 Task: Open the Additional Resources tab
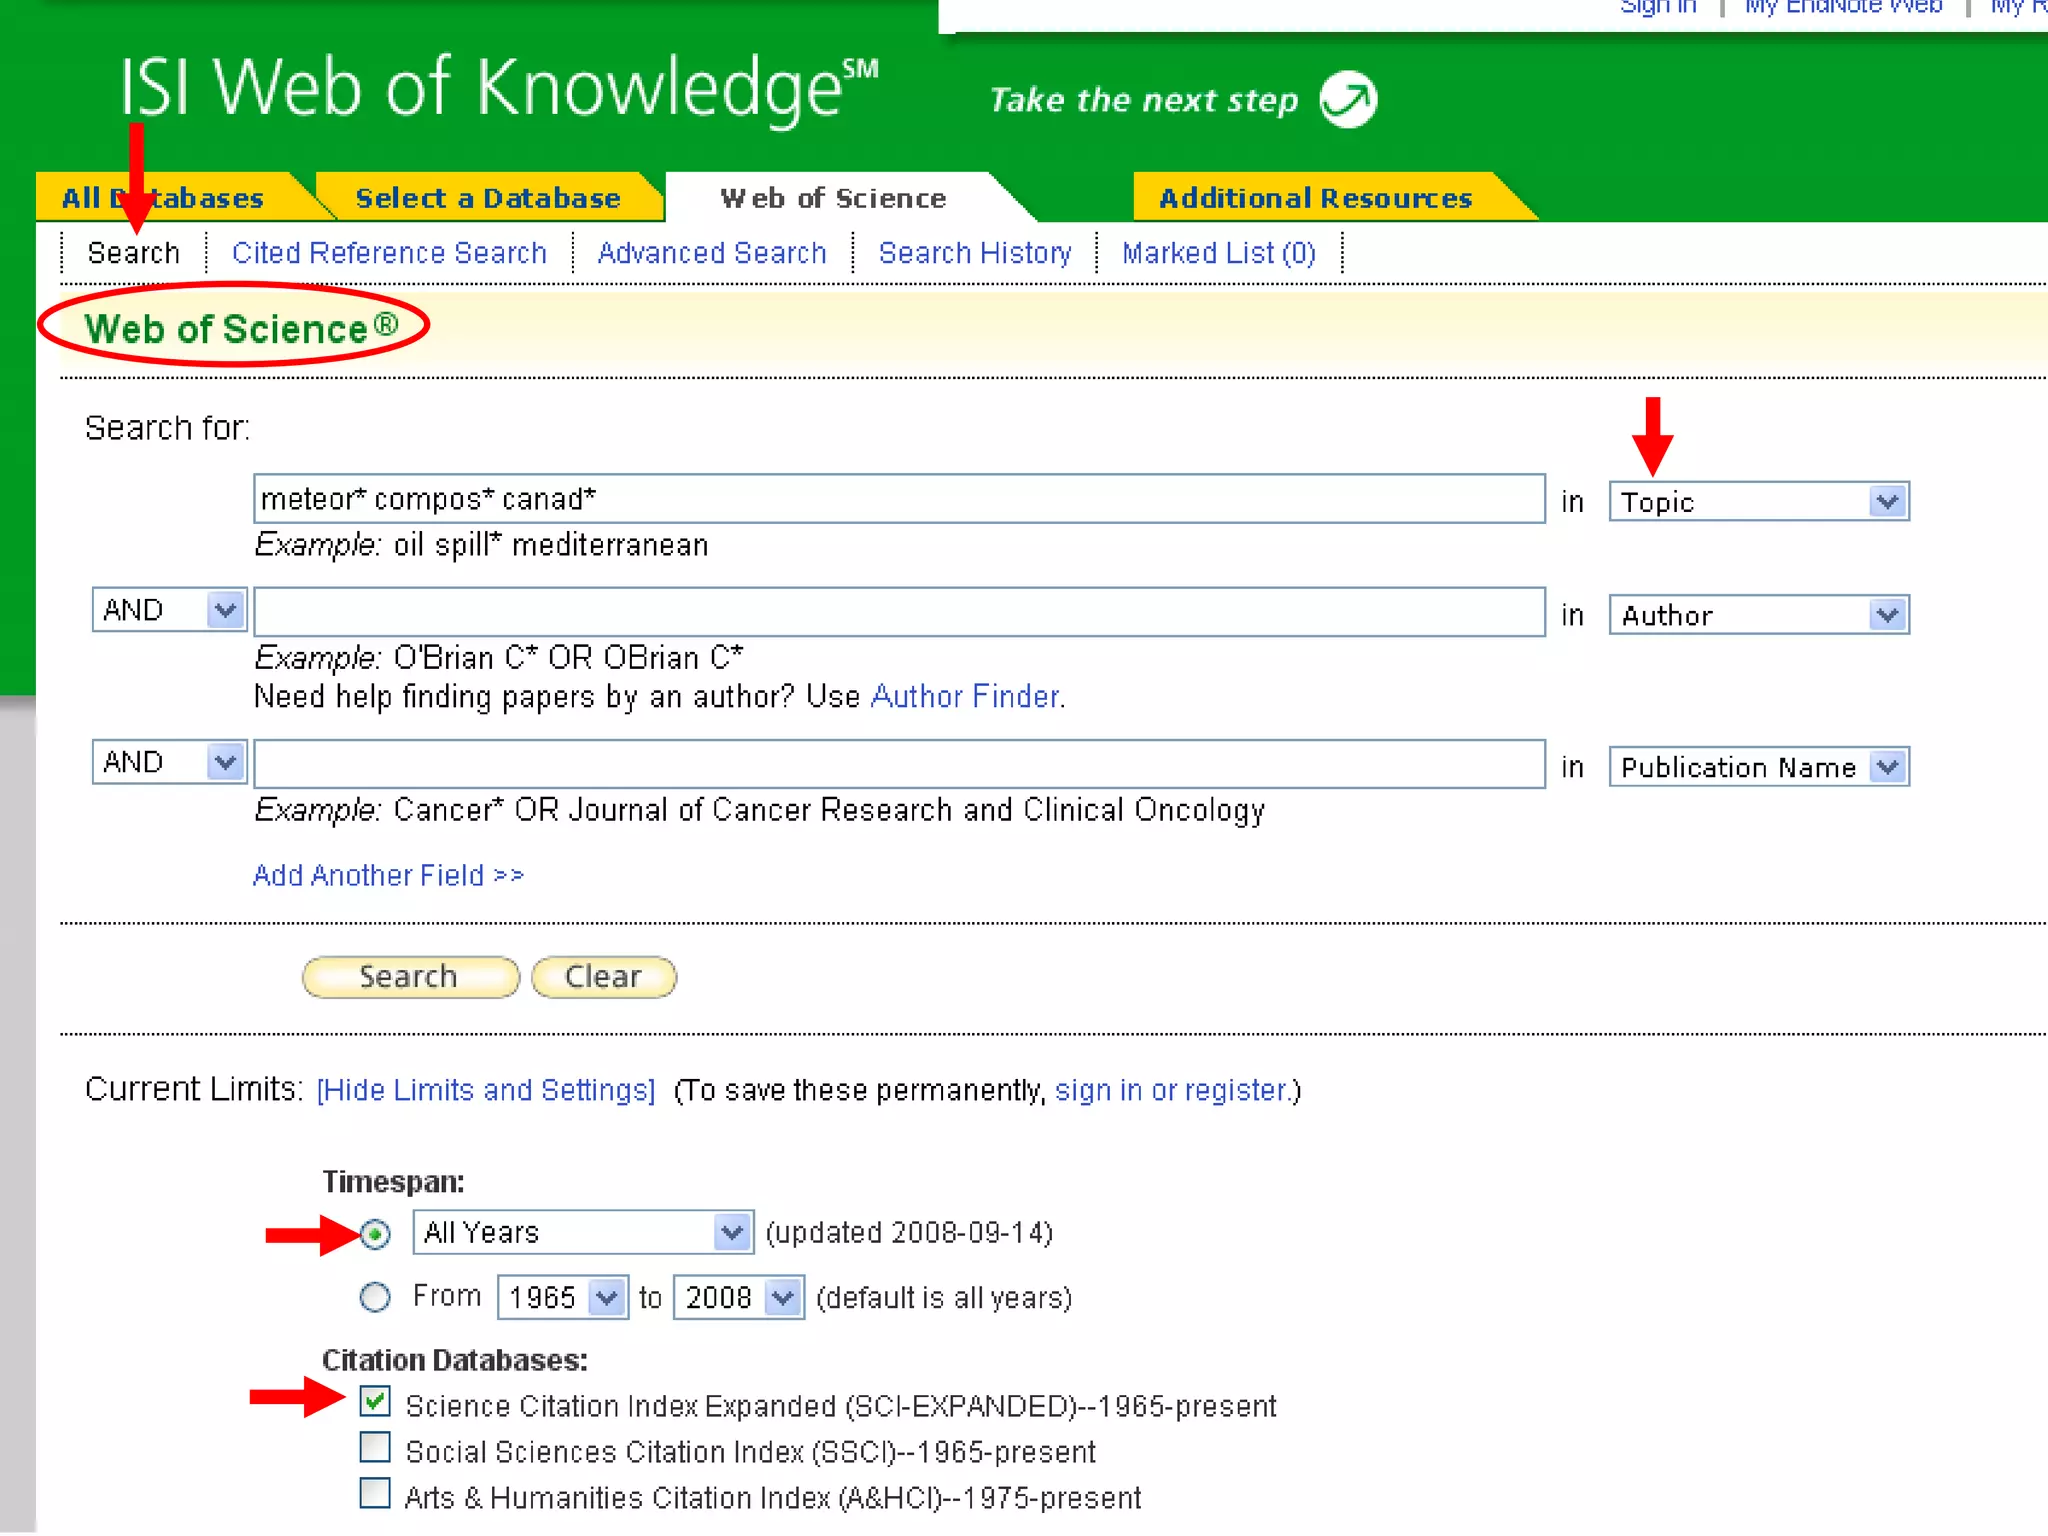(1315, 198)
